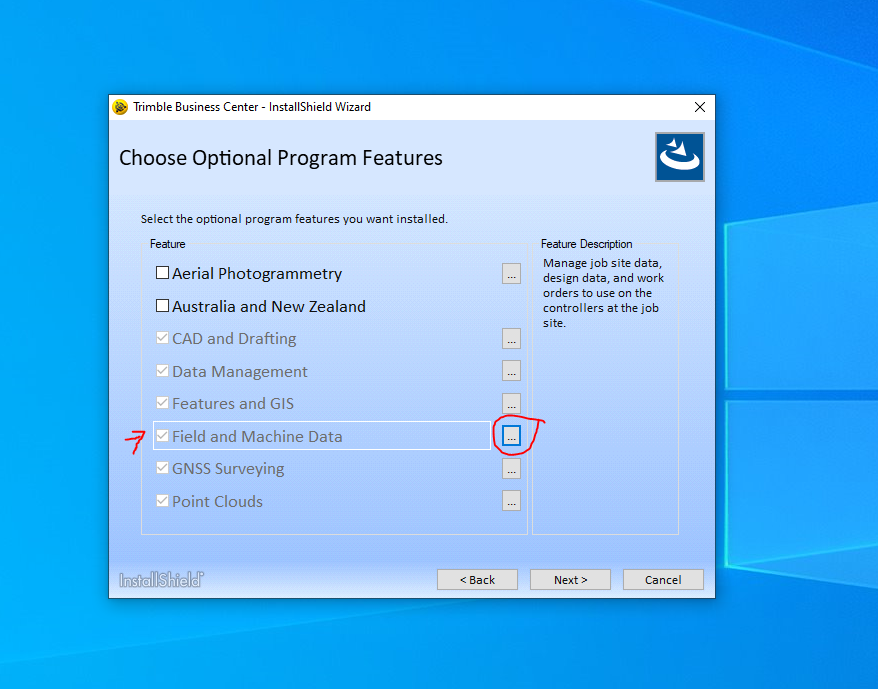Check the Australia and New Zealand checkbox

(x=162, y=306)
